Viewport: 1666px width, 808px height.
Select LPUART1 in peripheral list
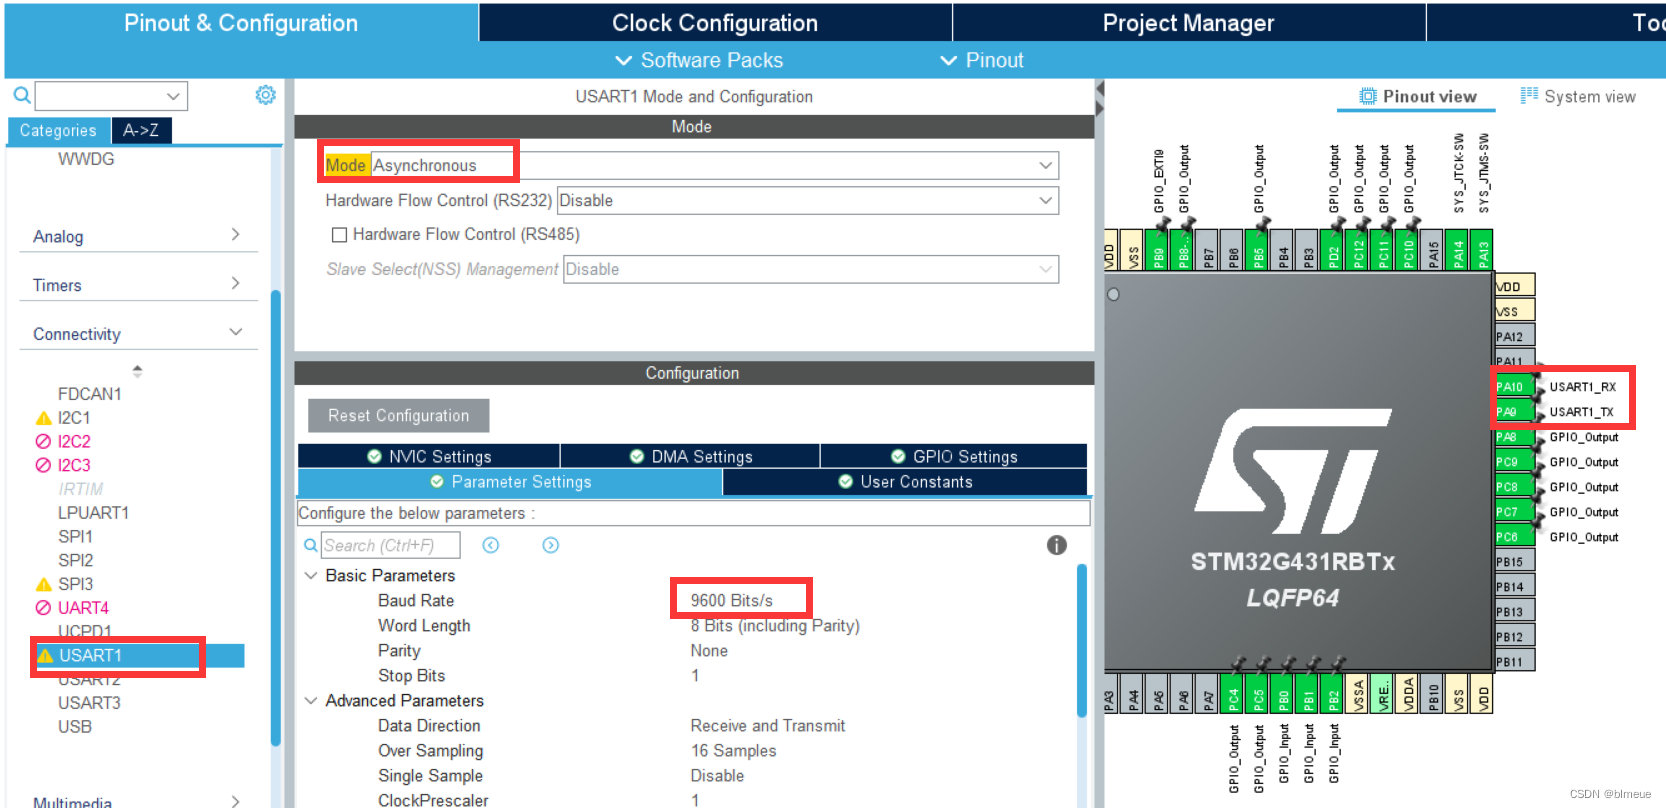click(x=93, y=513)
